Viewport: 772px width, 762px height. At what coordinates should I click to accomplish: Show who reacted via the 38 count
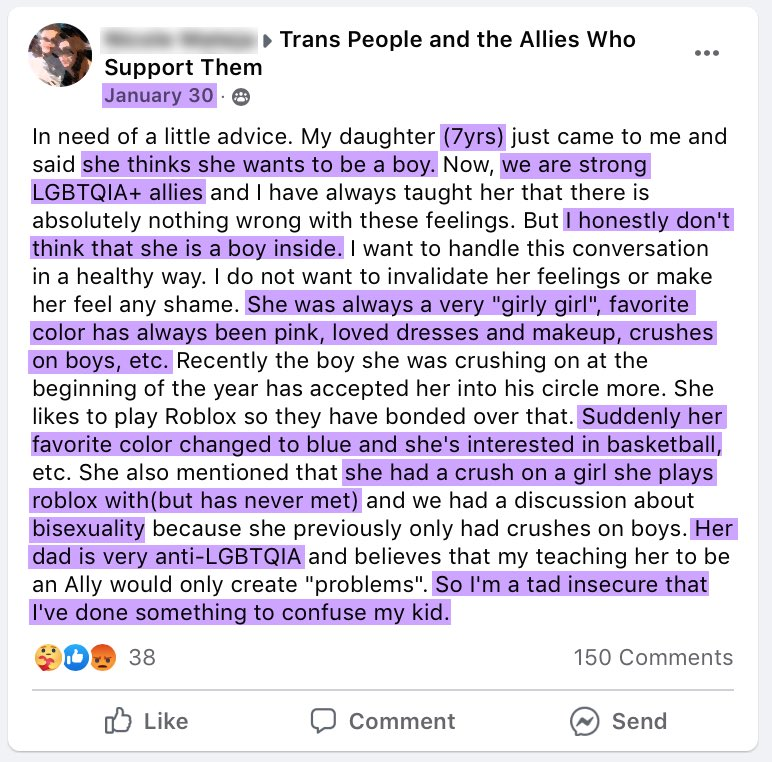coord(142,657)
